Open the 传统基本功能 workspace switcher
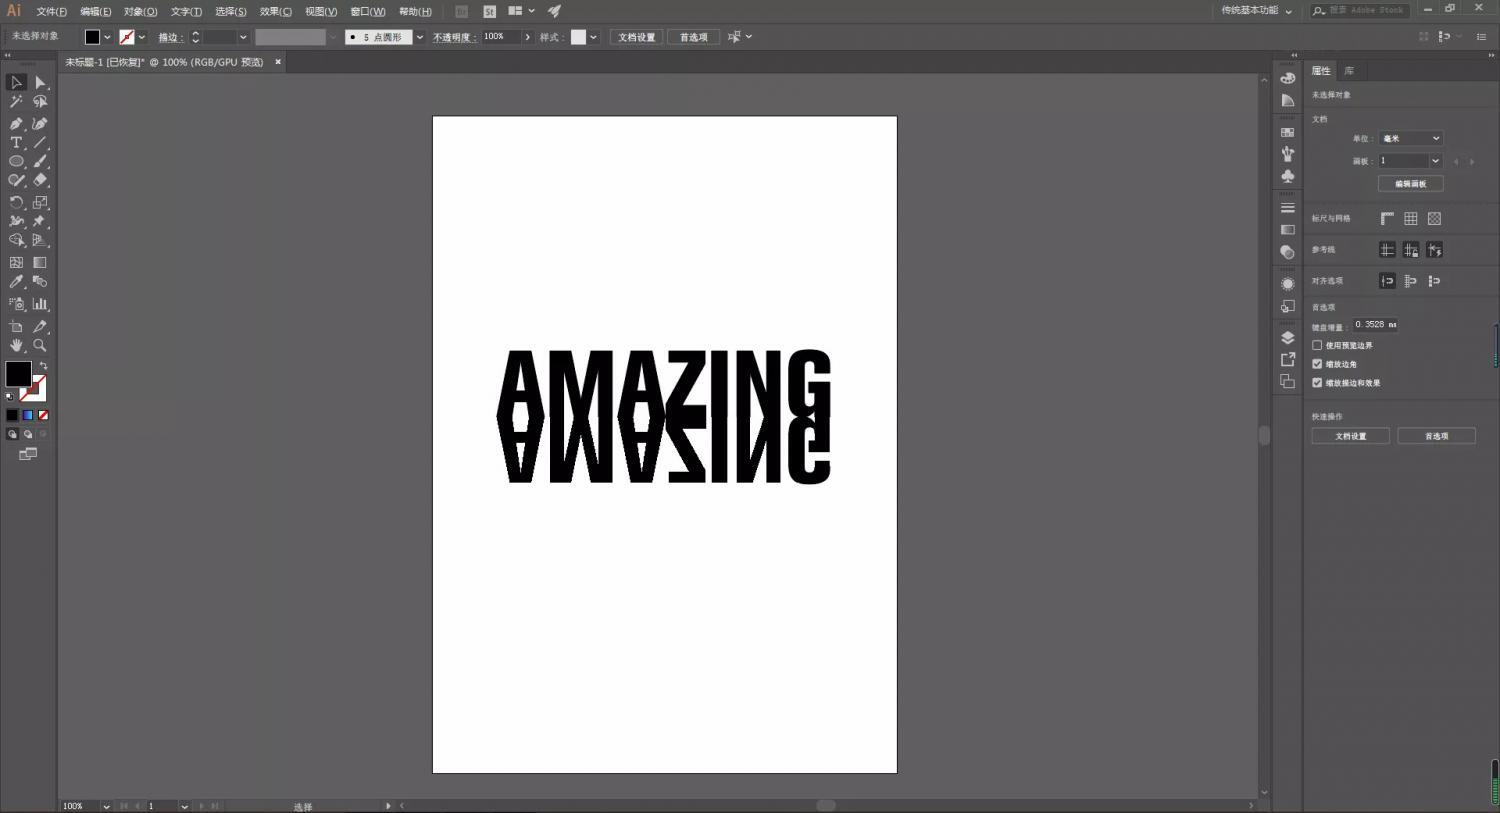 [1256, 11]
